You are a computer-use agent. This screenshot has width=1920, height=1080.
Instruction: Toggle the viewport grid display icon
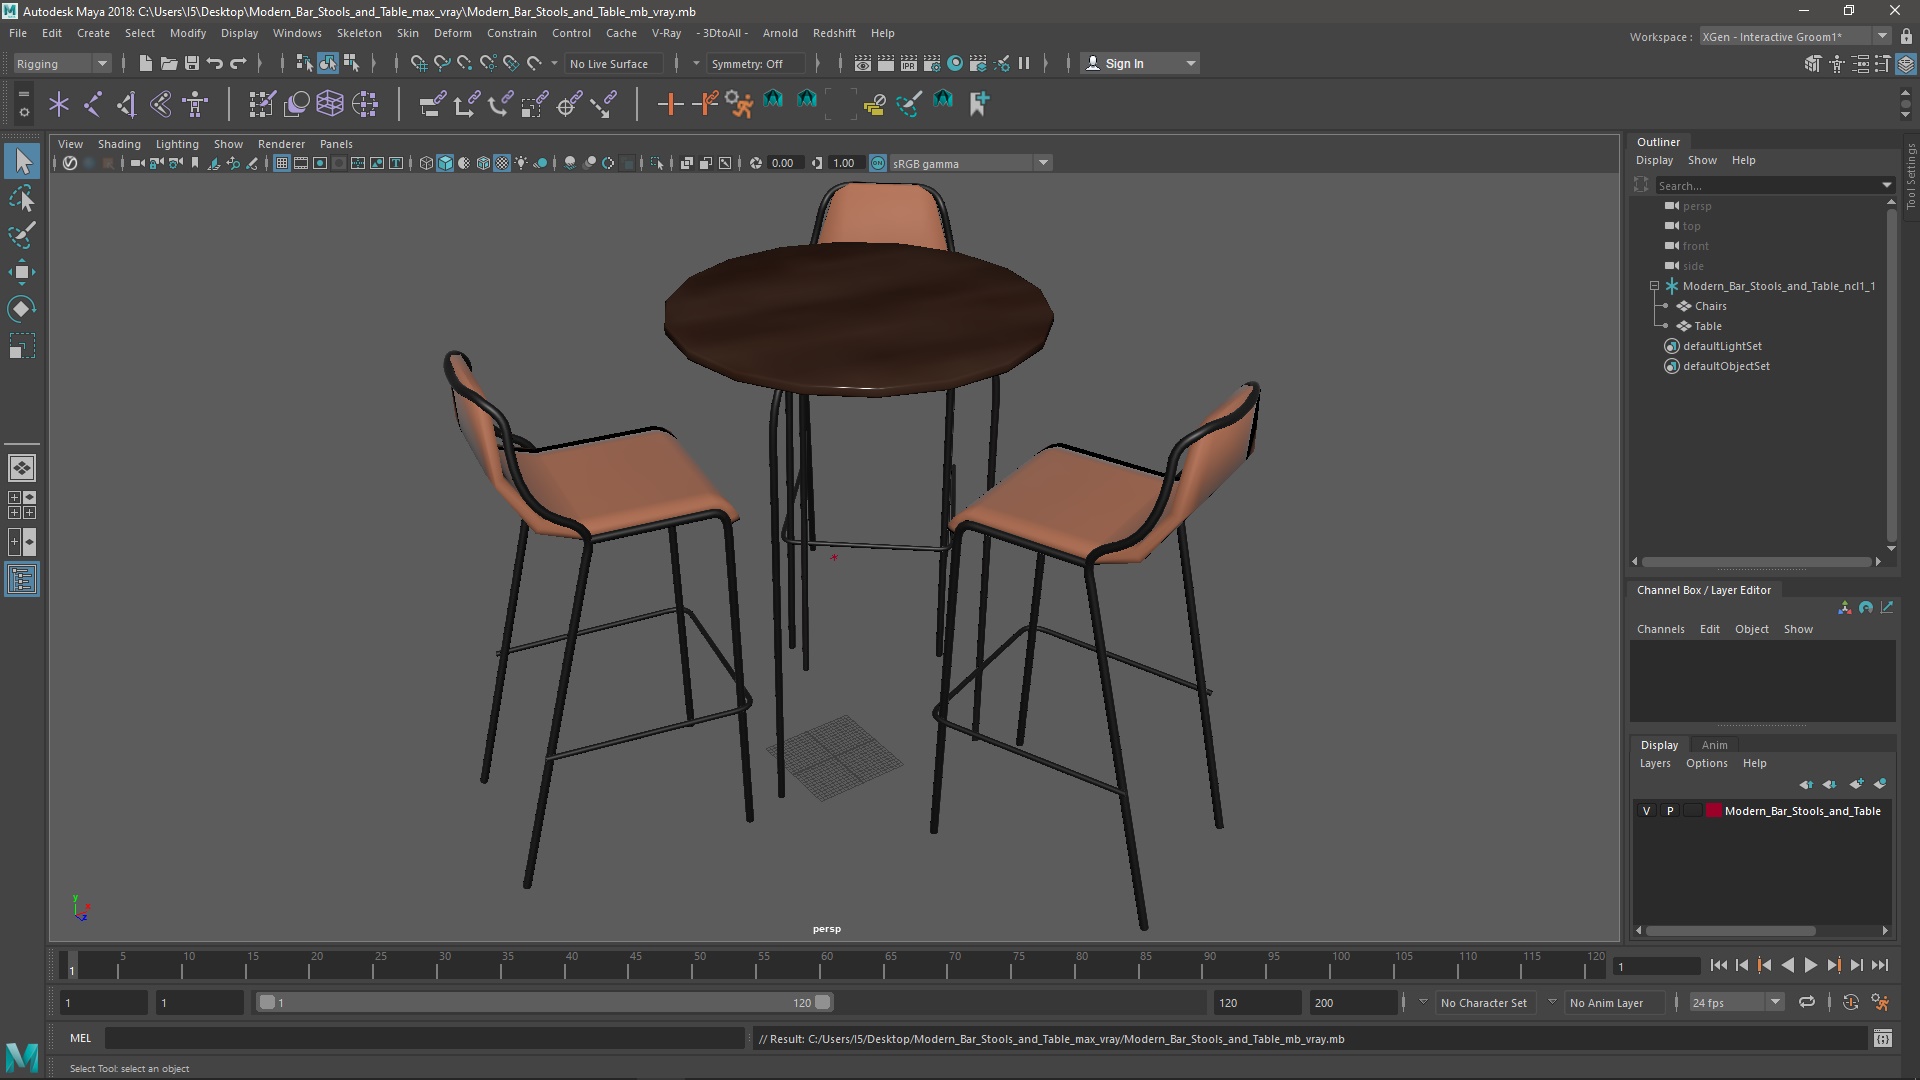[282, 163]
